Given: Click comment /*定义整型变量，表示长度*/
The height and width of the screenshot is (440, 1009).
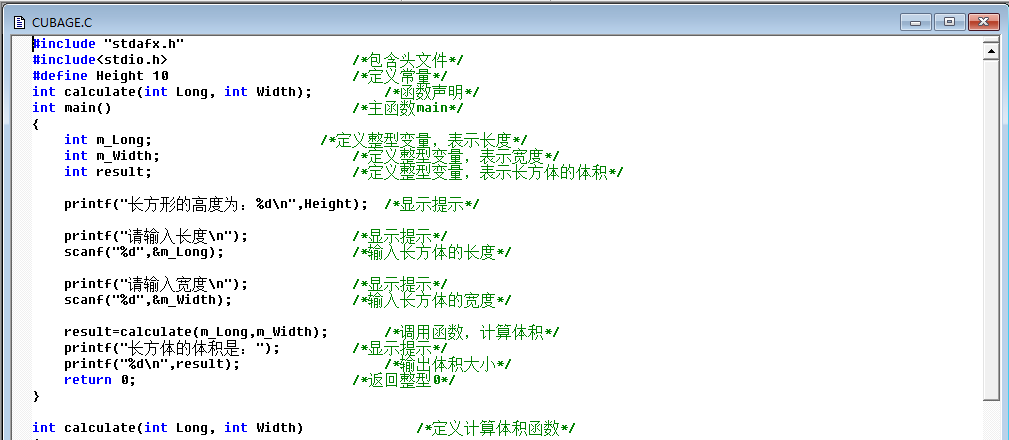Looking at the screenshot, I should tap(424, 140).
